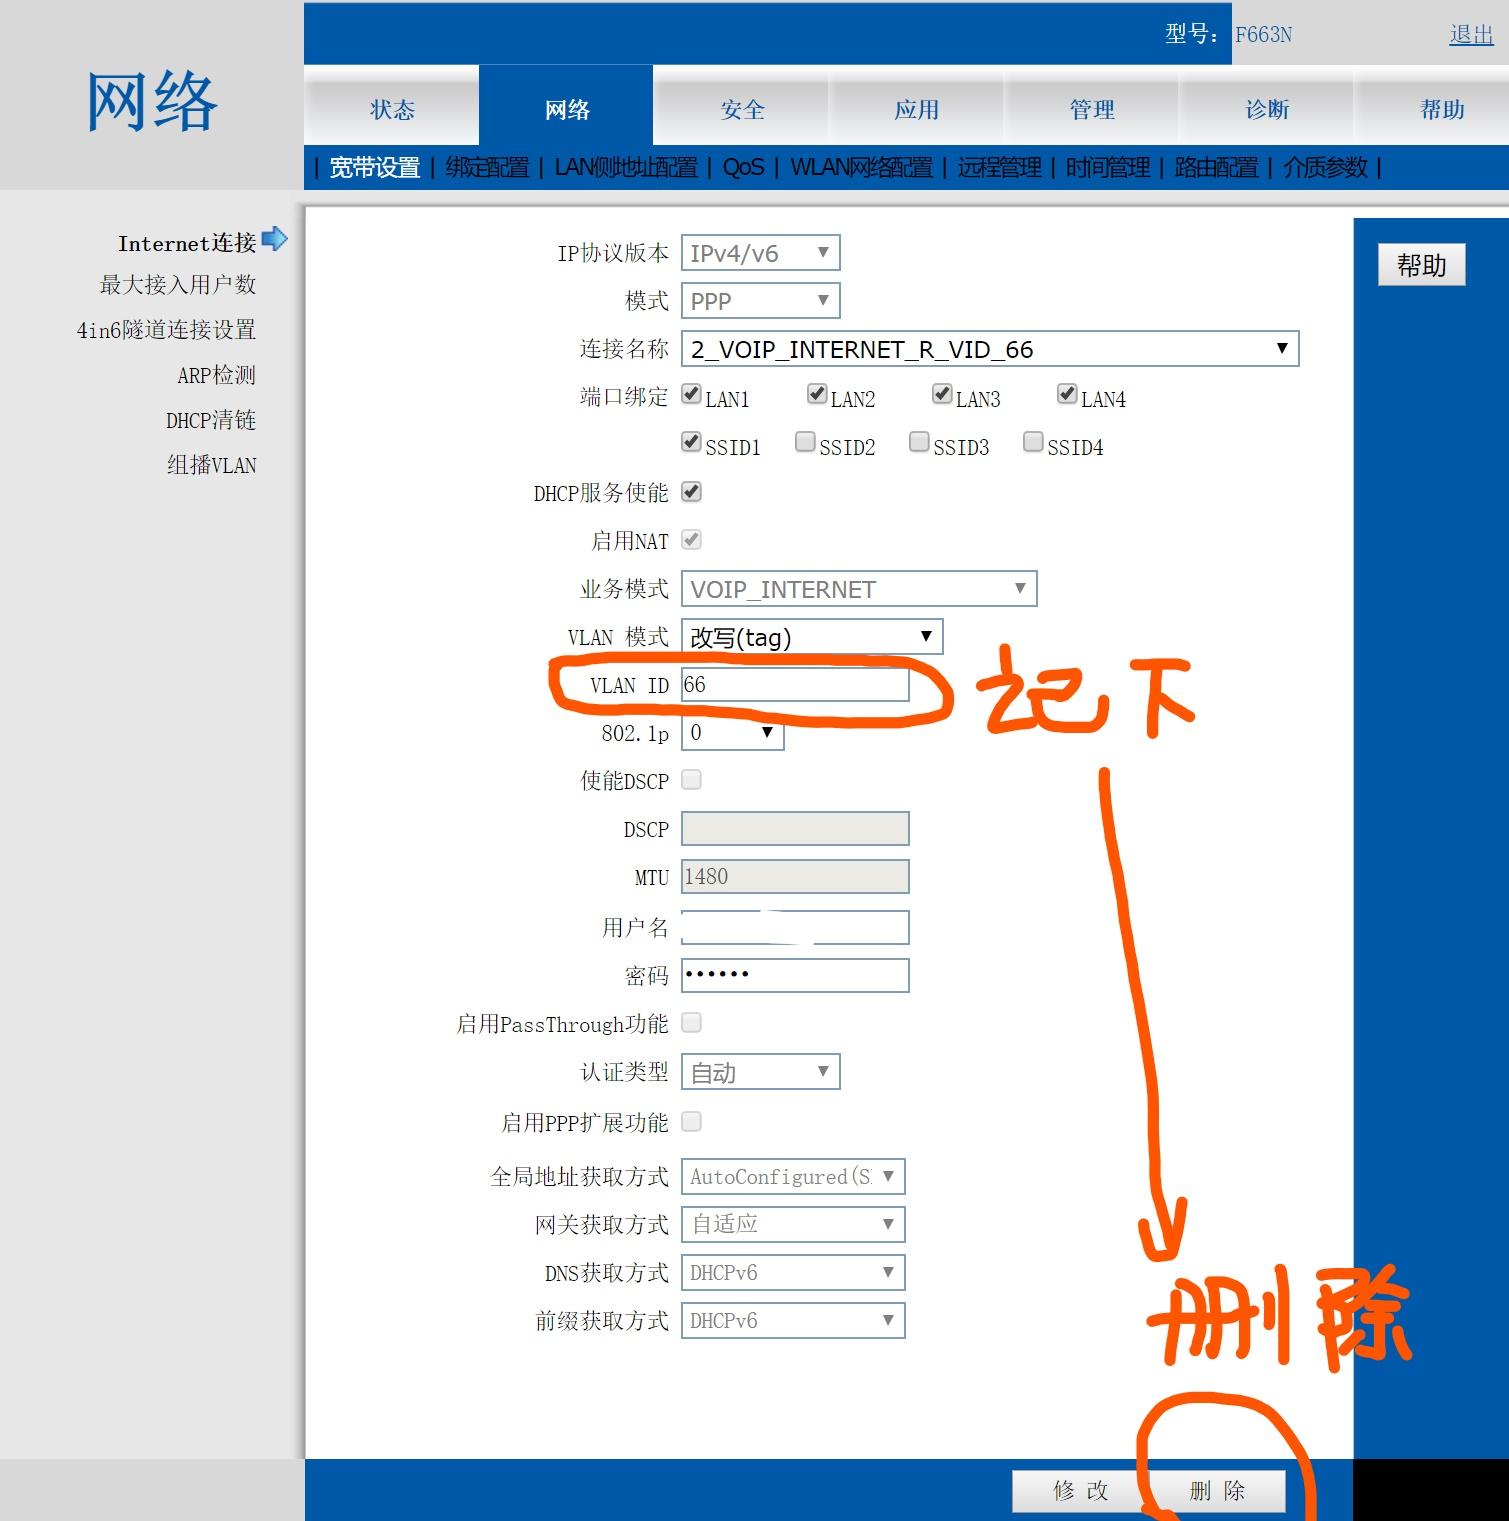
Task: Open the 时间管理 submenu
Action: pos(1110,168)
